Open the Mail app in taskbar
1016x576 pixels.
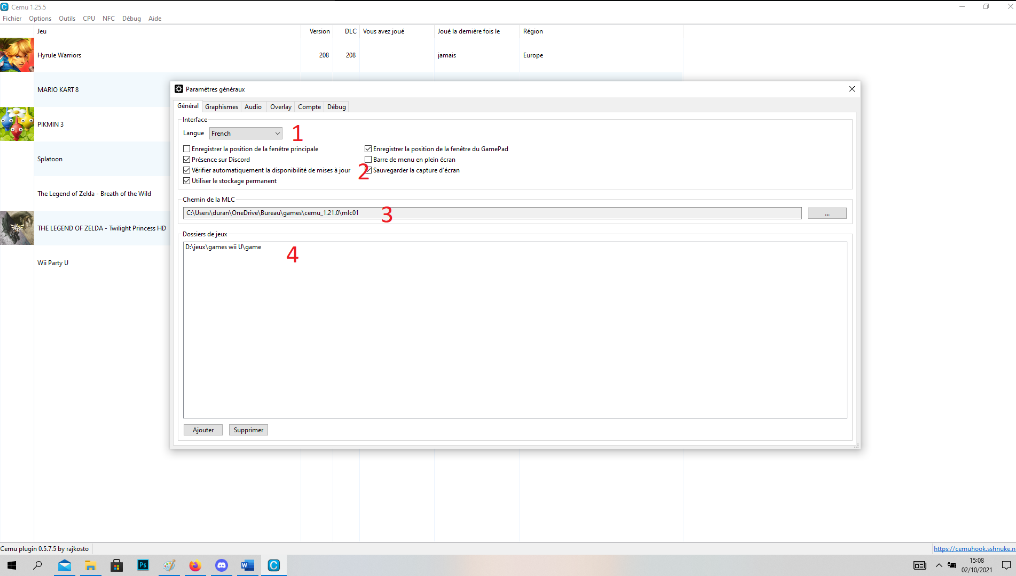point(65,566)
